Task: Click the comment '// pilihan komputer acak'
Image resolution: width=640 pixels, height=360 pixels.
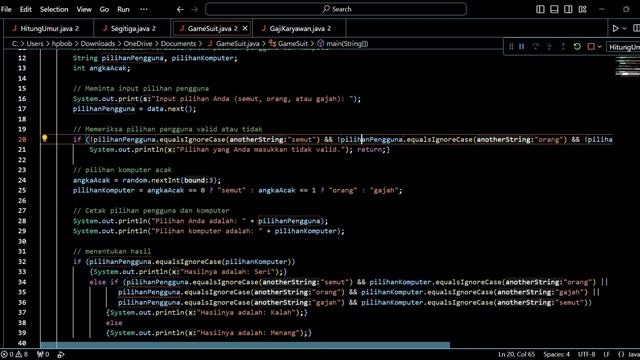Action: point(122,170)
